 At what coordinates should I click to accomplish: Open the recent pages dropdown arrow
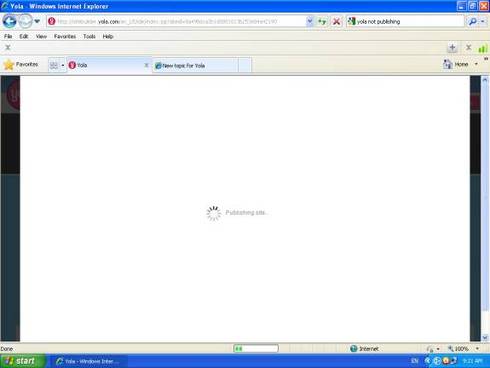37,21
